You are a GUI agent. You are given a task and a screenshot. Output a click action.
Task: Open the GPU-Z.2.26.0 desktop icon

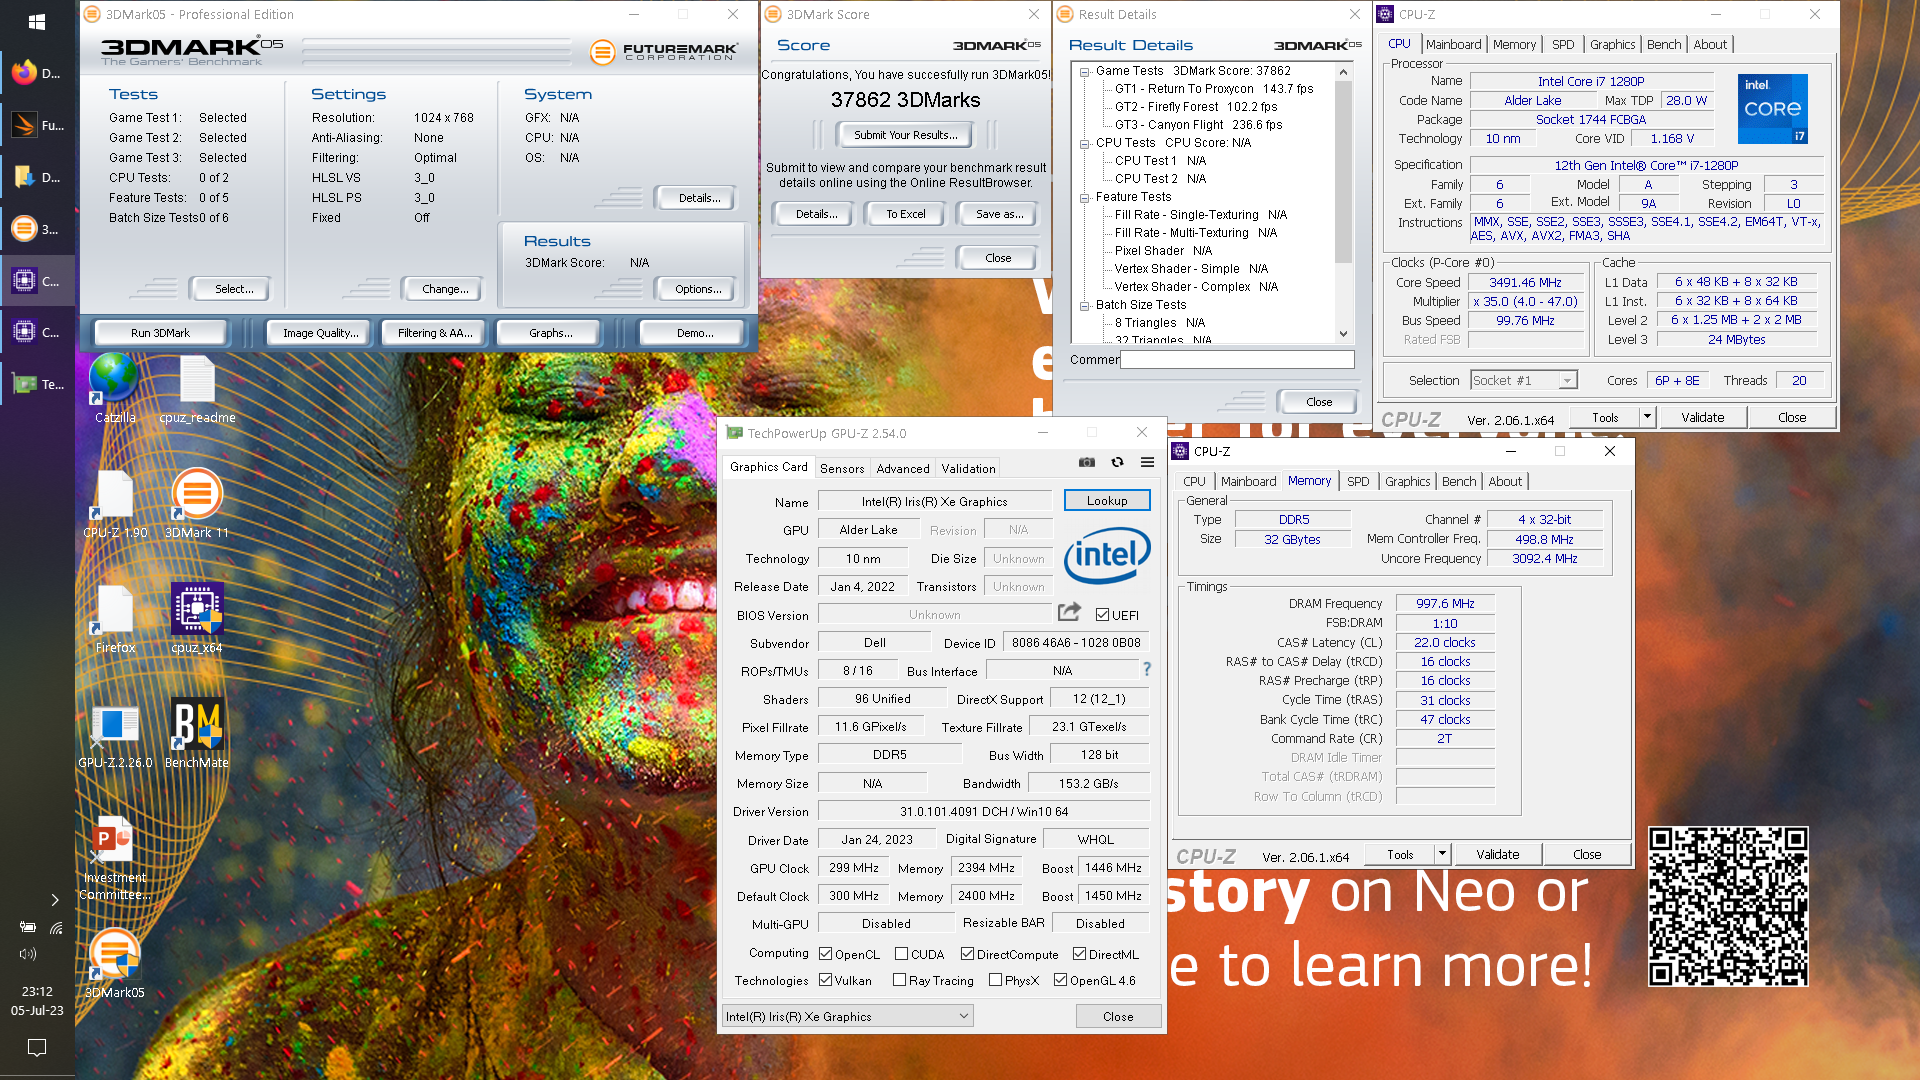(115, 733)
